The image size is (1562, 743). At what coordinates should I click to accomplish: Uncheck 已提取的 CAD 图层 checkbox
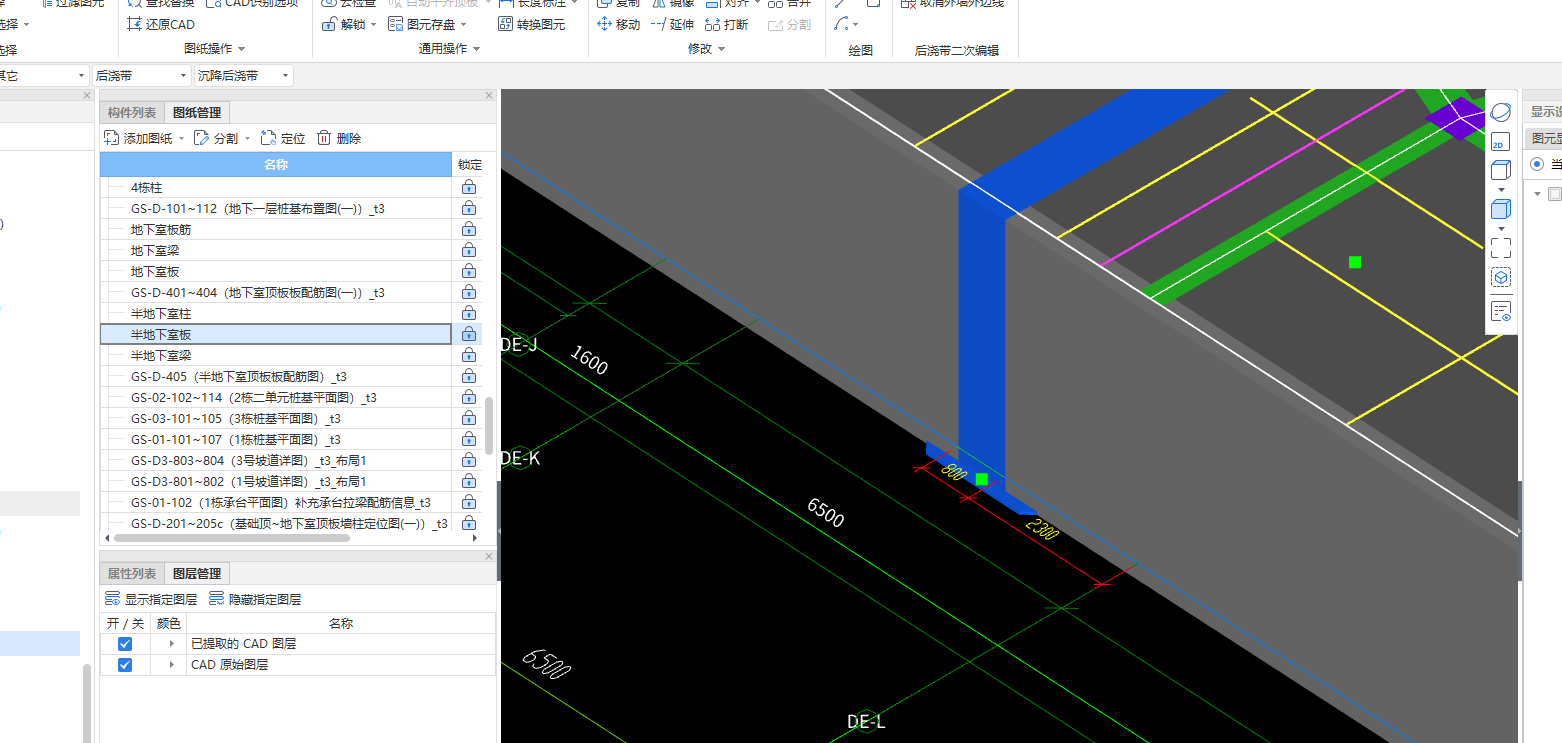click(x=125, y=644)
